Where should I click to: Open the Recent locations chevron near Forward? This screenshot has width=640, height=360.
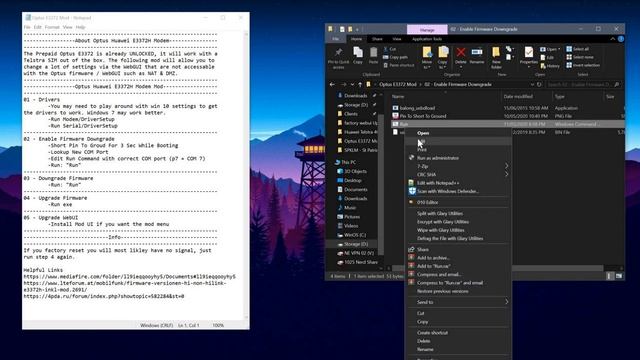(352, 84)
